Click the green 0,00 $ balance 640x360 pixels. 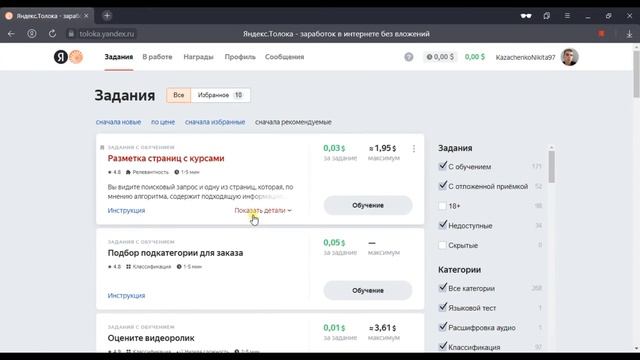click(x=475, y=57)
